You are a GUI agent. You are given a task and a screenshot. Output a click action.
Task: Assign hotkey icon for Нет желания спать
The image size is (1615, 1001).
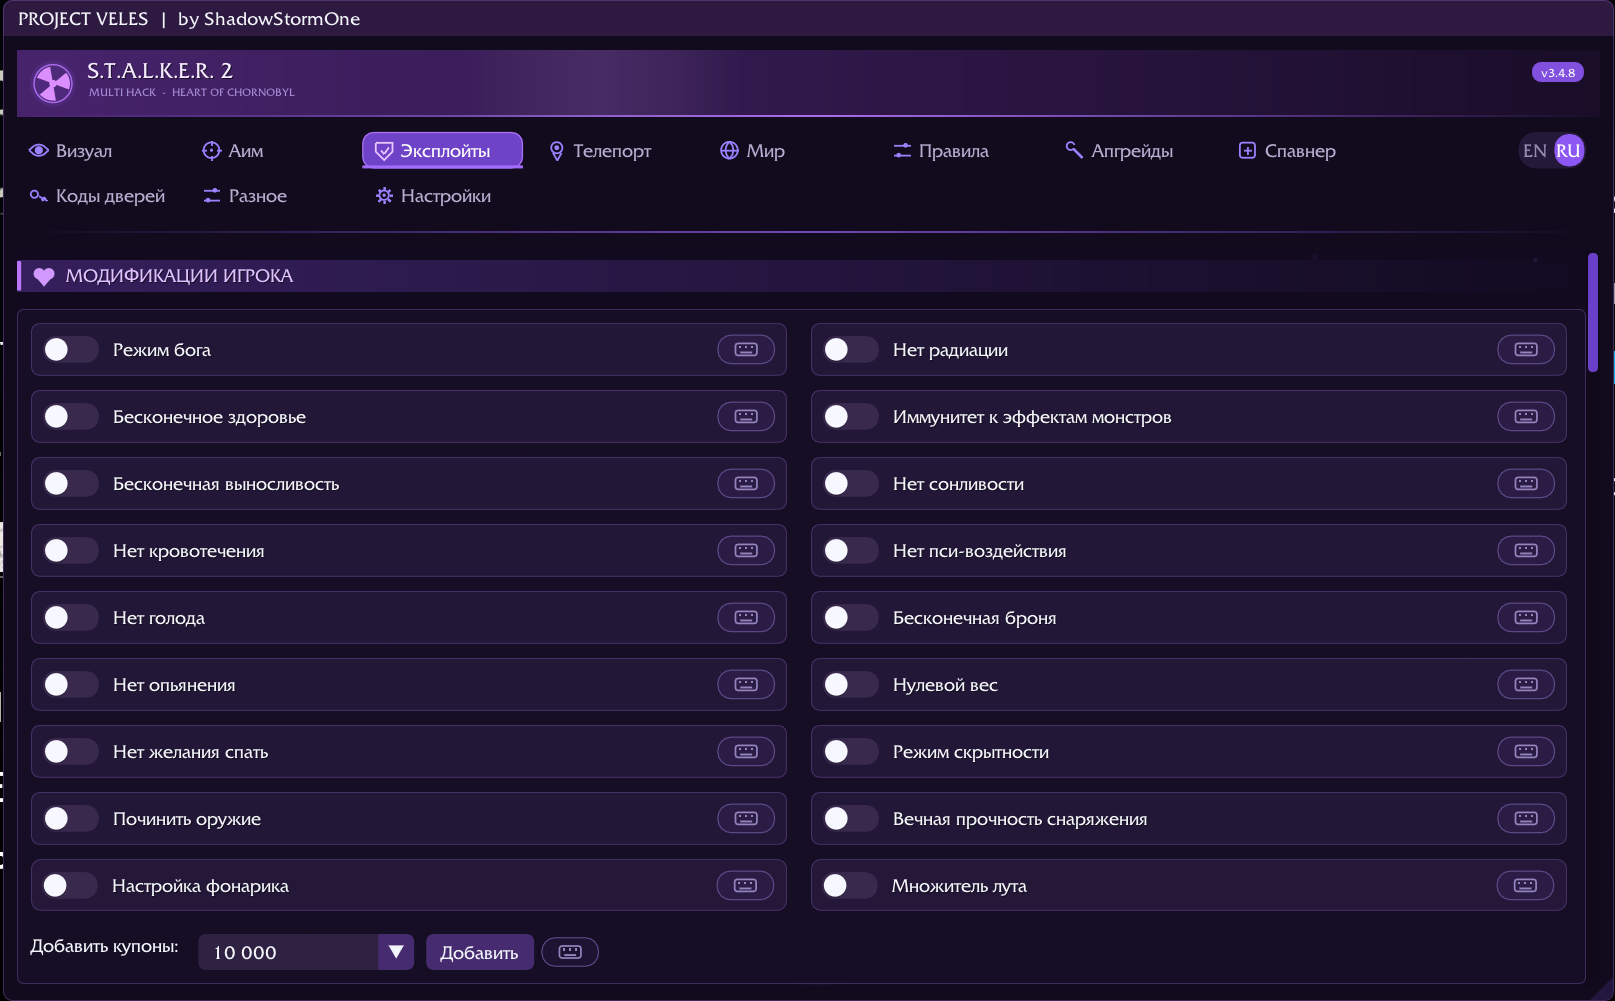(x=746, y=751)
